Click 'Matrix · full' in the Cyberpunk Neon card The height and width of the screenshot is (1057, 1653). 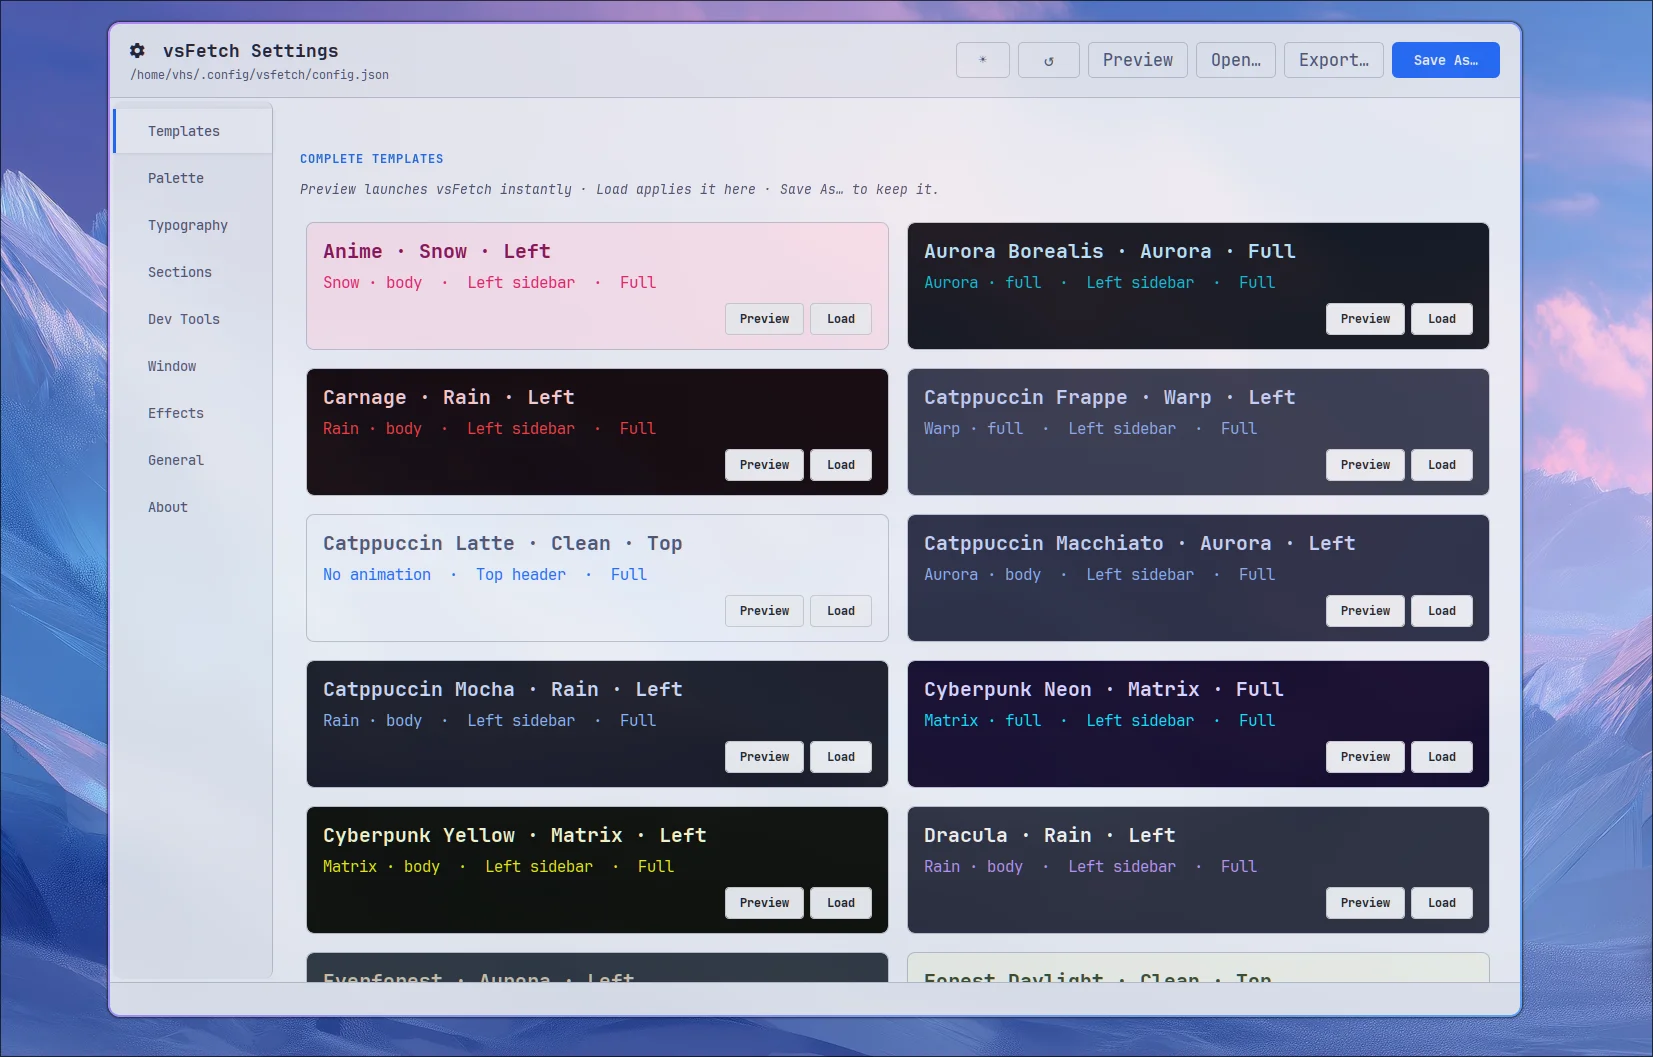(x=983, y=720)
